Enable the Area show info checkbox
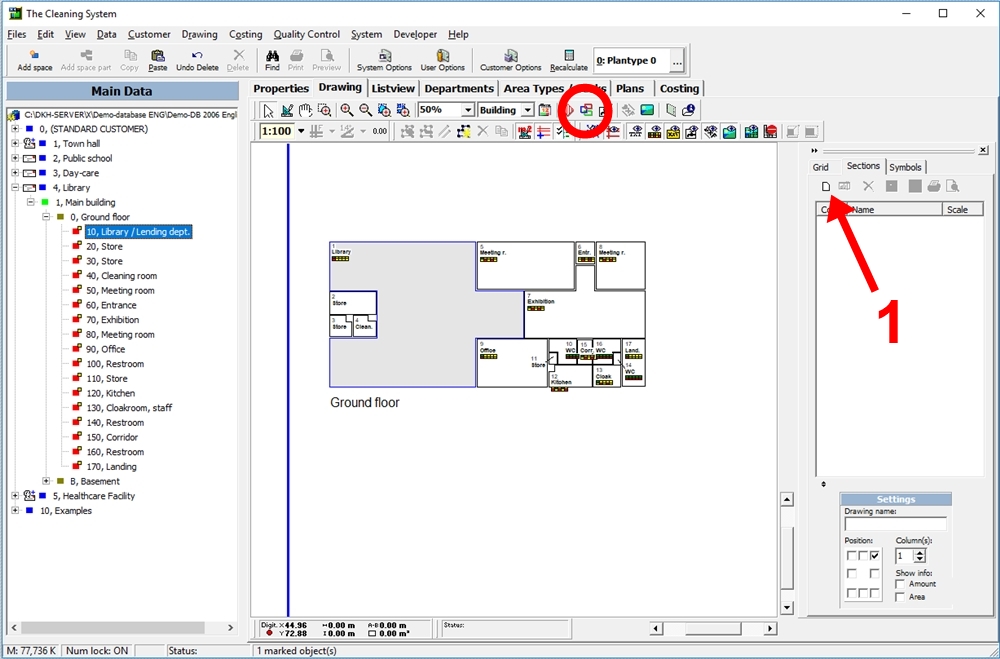1000x659 pixels. click(x=900, y=597)
